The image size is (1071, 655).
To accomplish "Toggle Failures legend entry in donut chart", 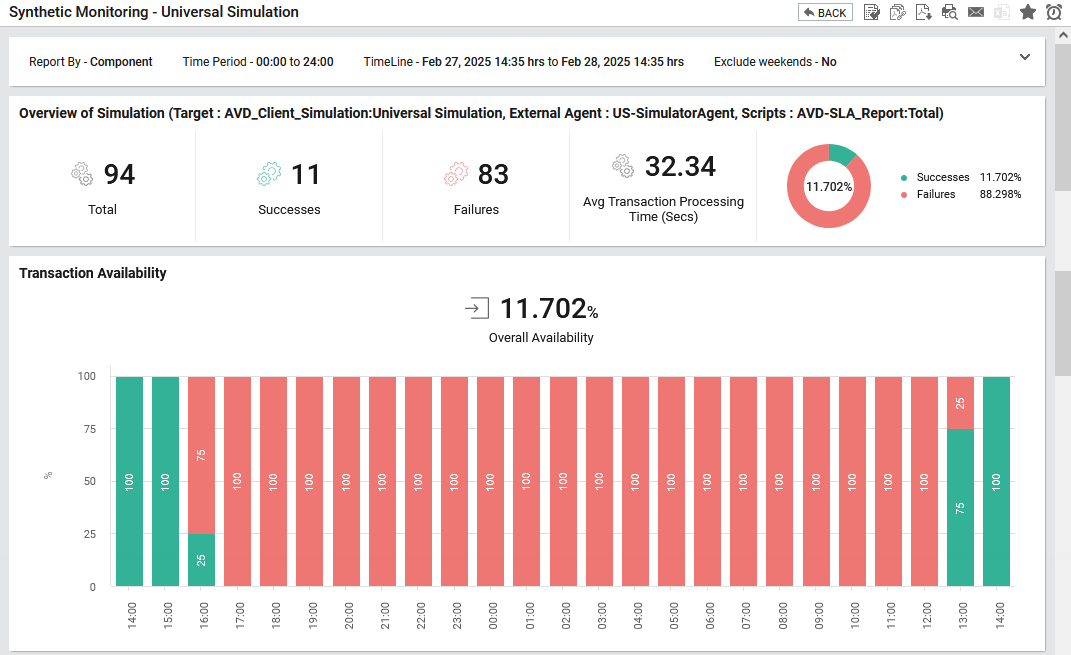I will [x=935, y=194].
